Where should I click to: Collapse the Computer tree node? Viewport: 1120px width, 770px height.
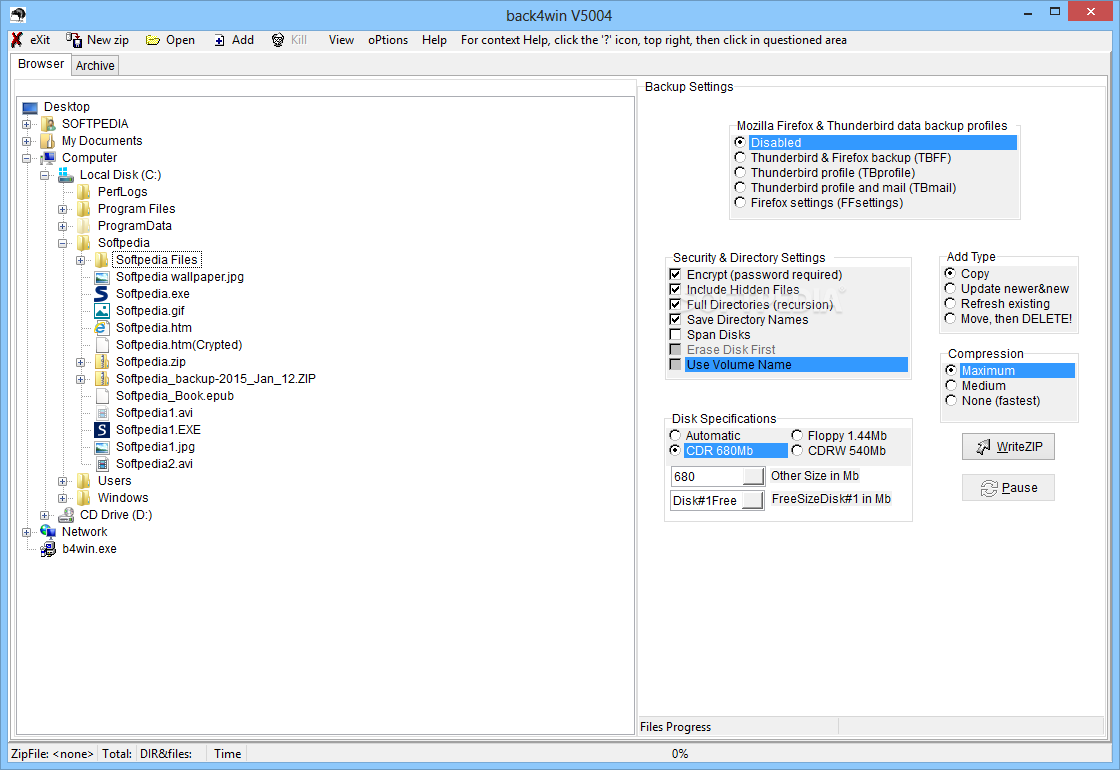[x=26, y=159]
